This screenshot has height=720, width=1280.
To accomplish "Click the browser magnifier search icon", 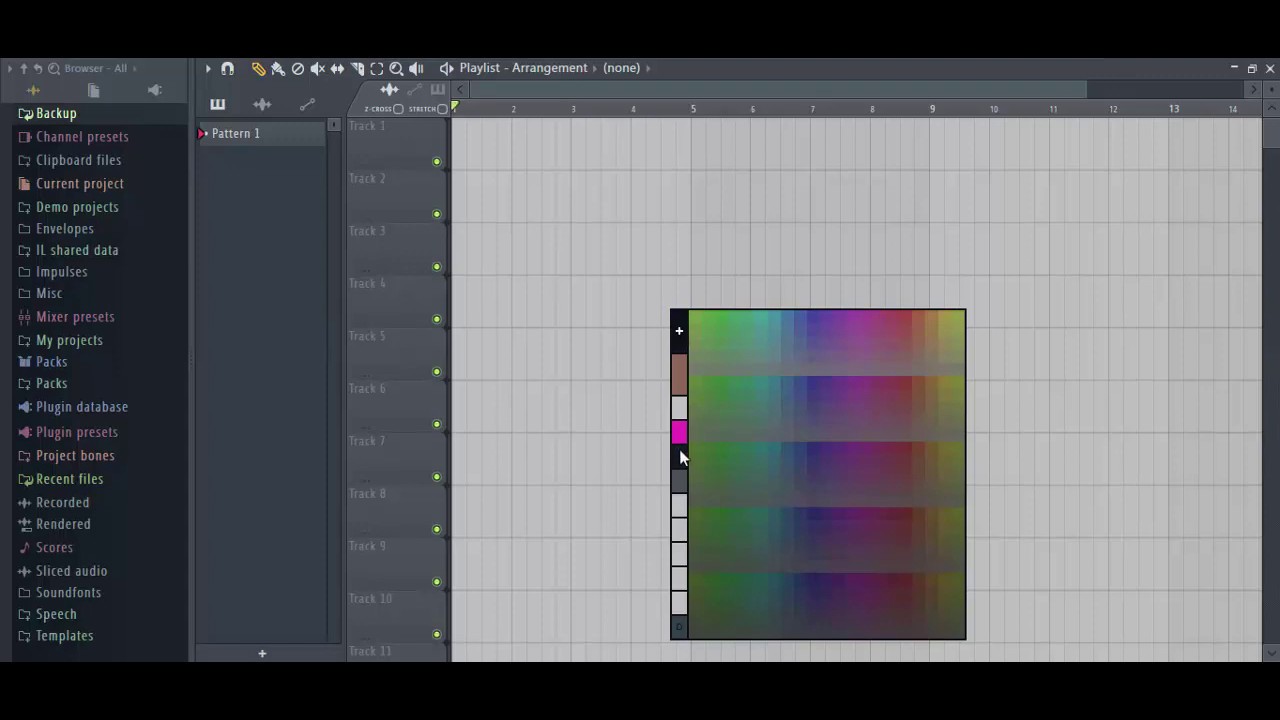I will [x=54, y=68].
